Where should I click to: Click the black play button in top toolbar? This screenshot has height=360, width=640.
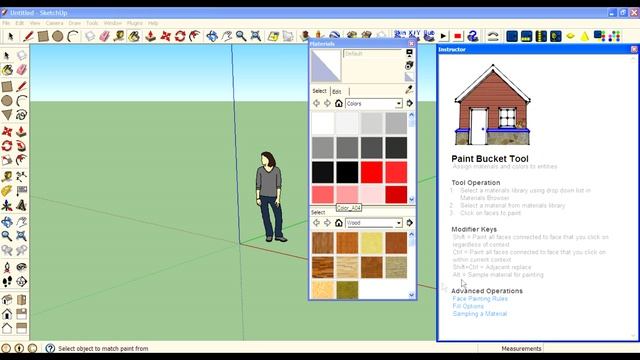[443, 36]
